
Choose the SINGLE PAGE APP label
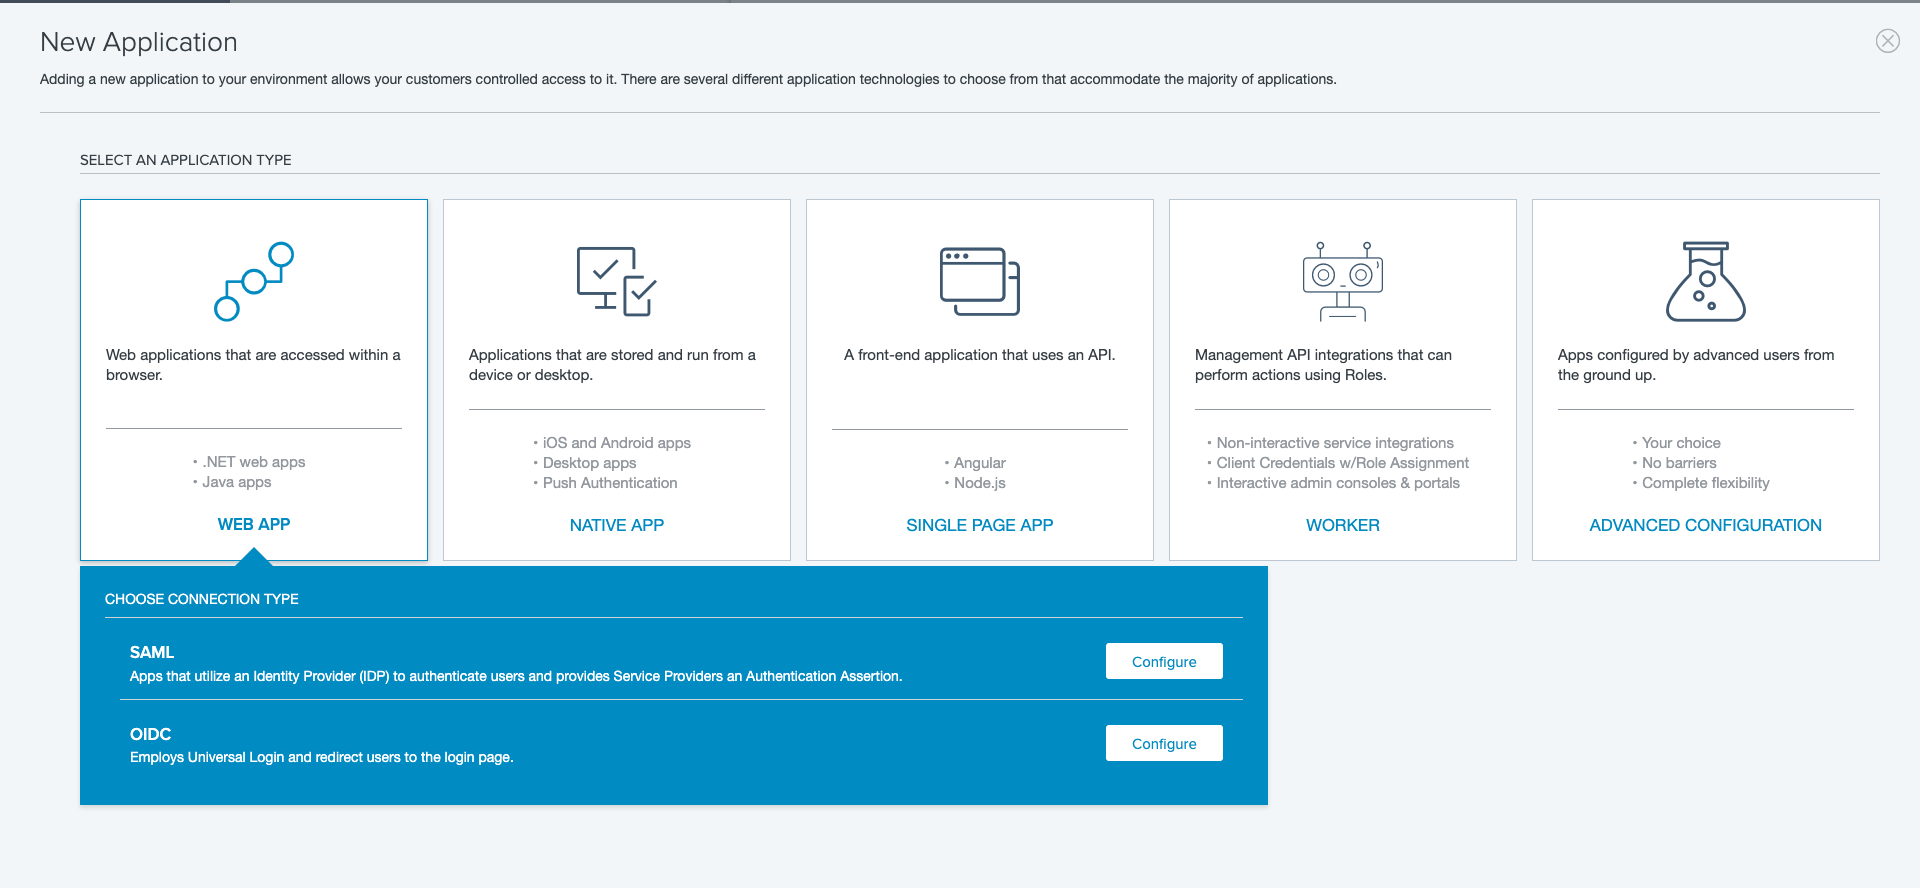pyautogui.click(x=980, y=525)
